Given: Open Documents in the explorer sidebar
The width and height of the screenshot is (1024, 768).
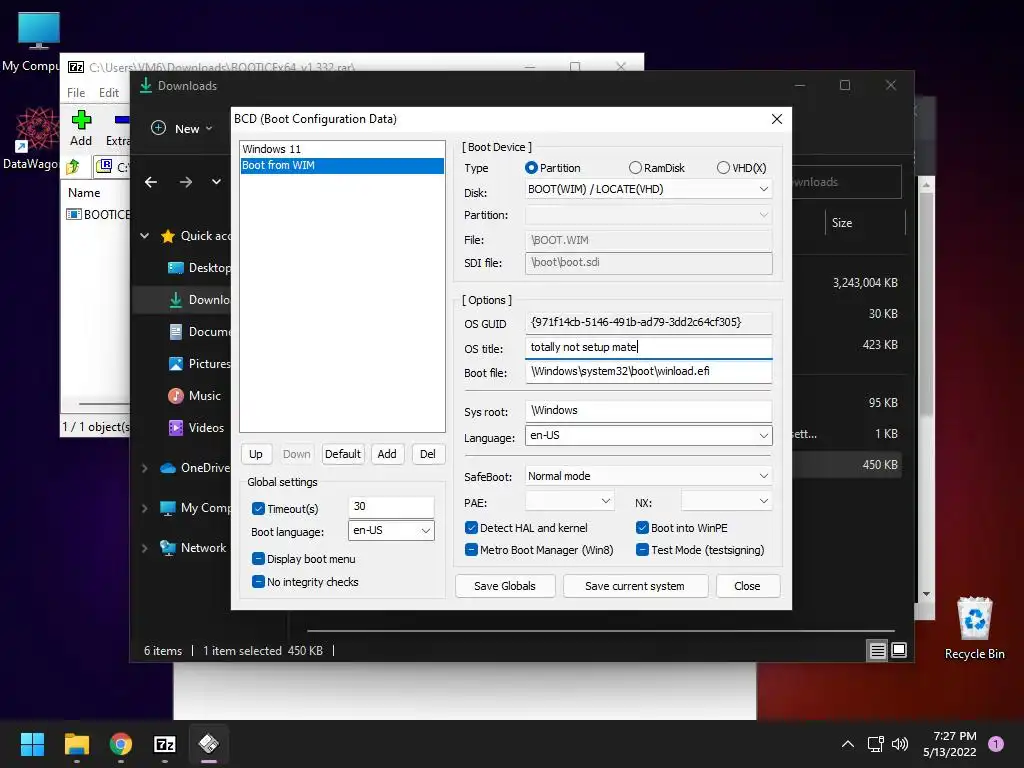Looking at the screenshot, I should click(x=199, y=332).
